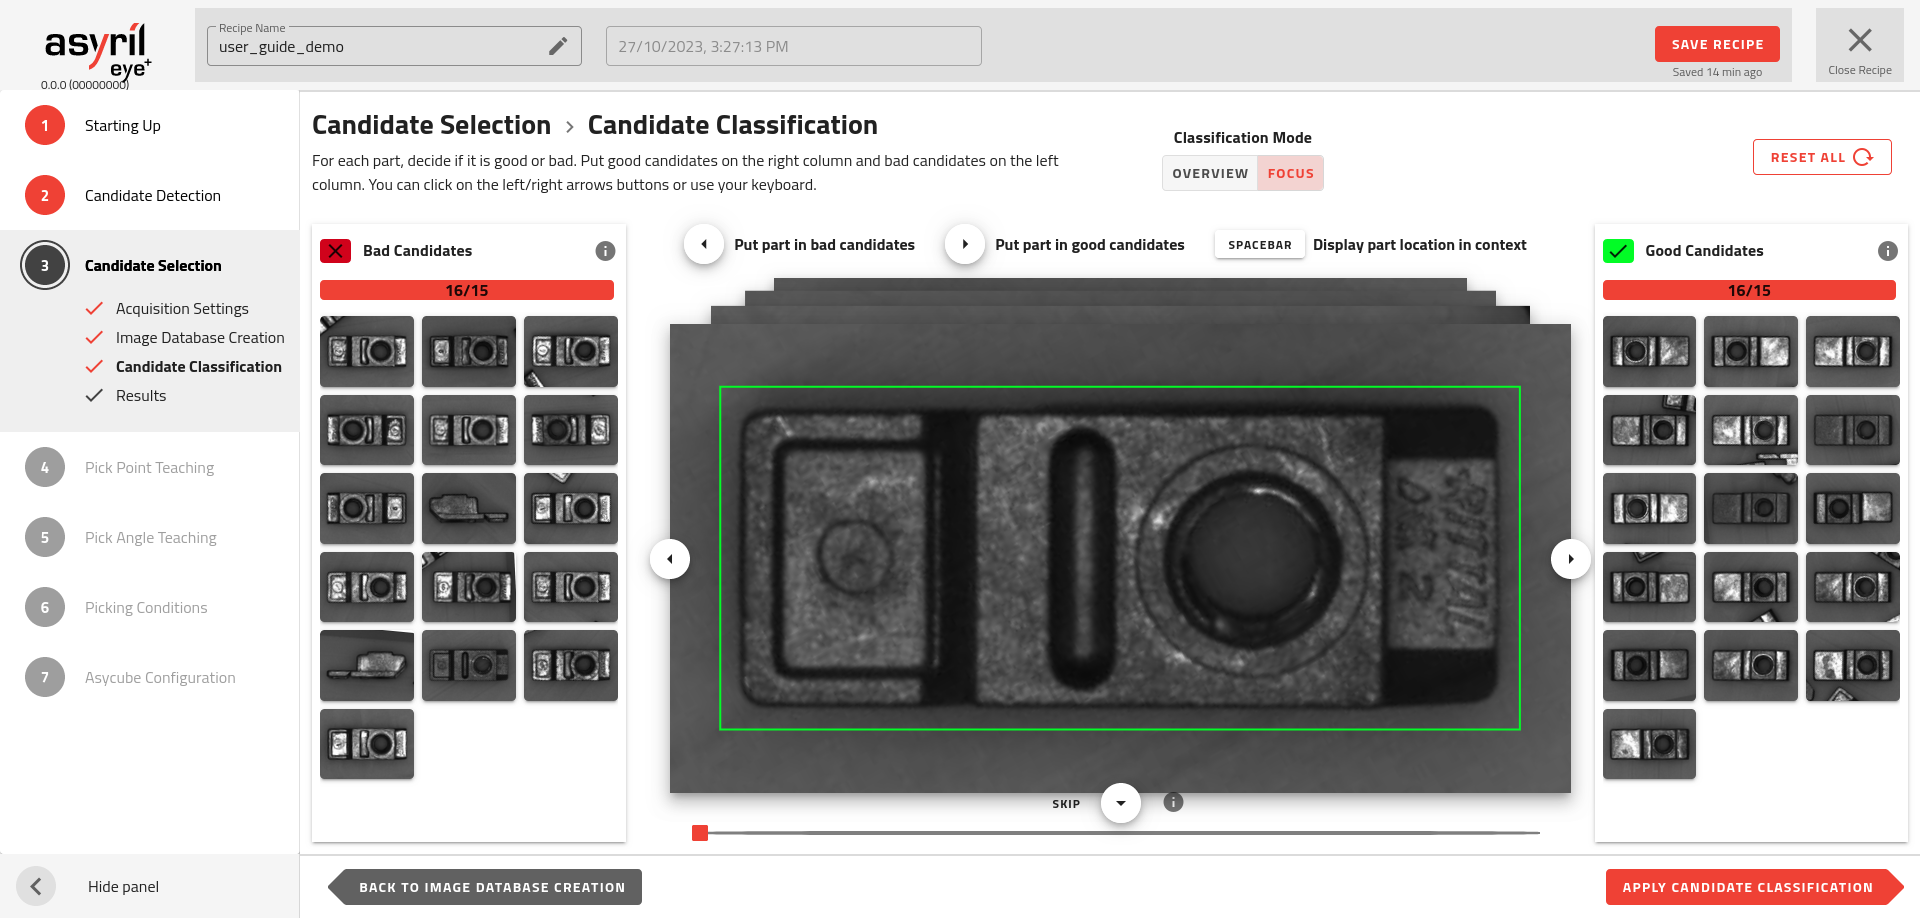Screen dimensions: 1920x918
Task: Click the info icon next to Skip
Action: click(x=1173, y=802)
